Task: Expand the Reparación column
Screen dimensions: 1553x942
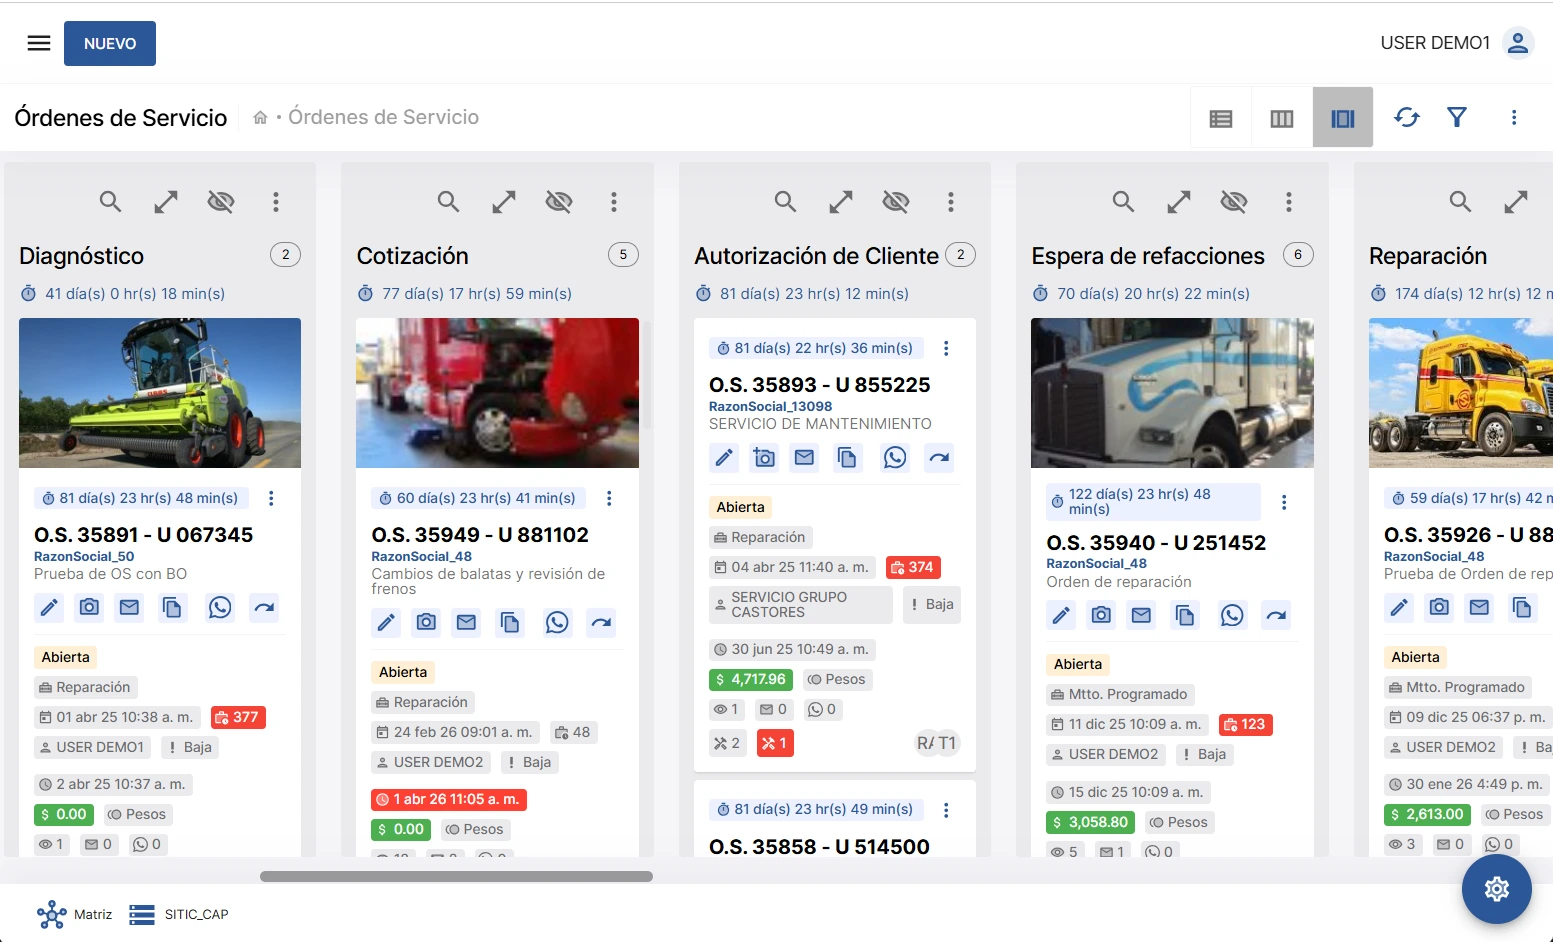Action: point(1516,202)
